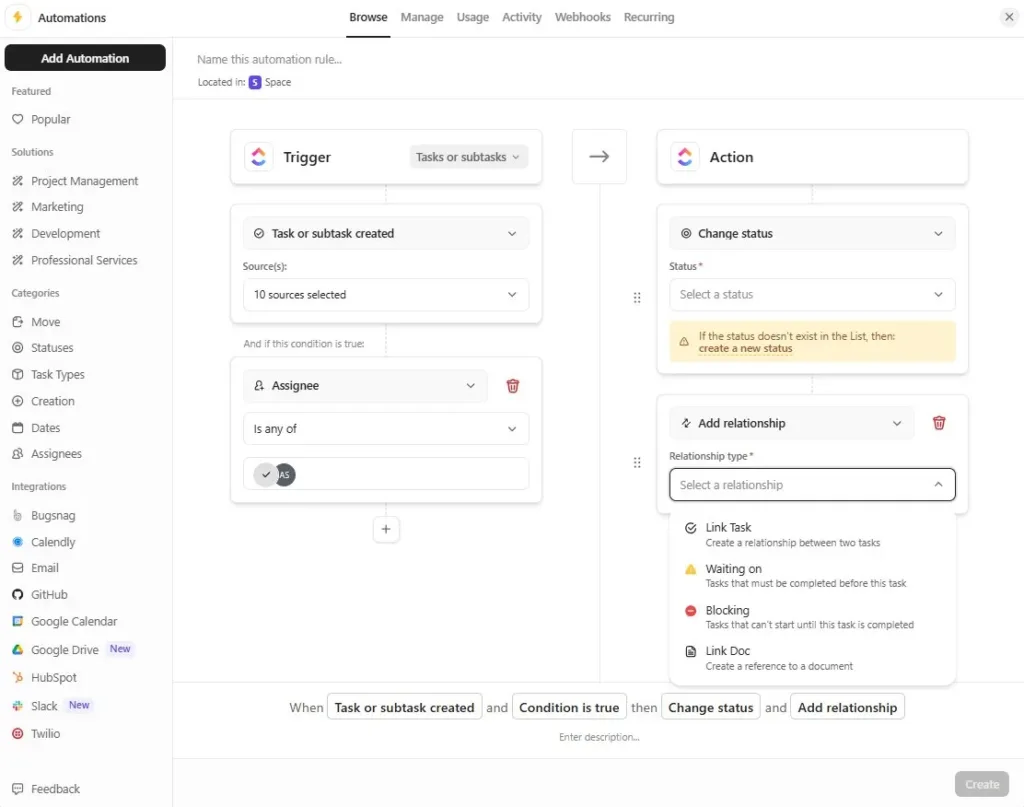Select the Email integration
Screen dimensions: 1024x807
[35, 568]
